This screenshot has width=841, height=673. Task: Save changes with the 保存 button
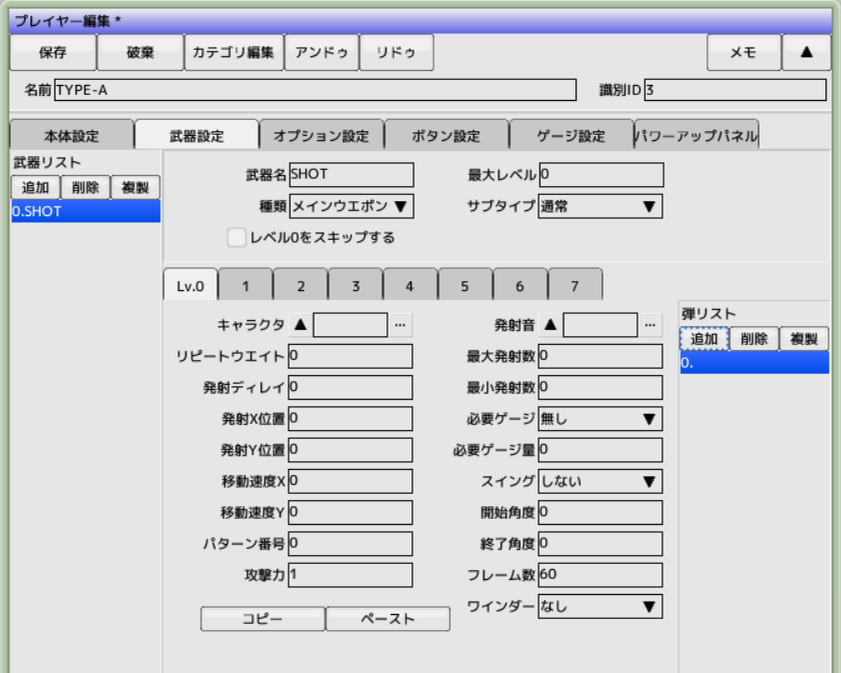pos(52,52)
